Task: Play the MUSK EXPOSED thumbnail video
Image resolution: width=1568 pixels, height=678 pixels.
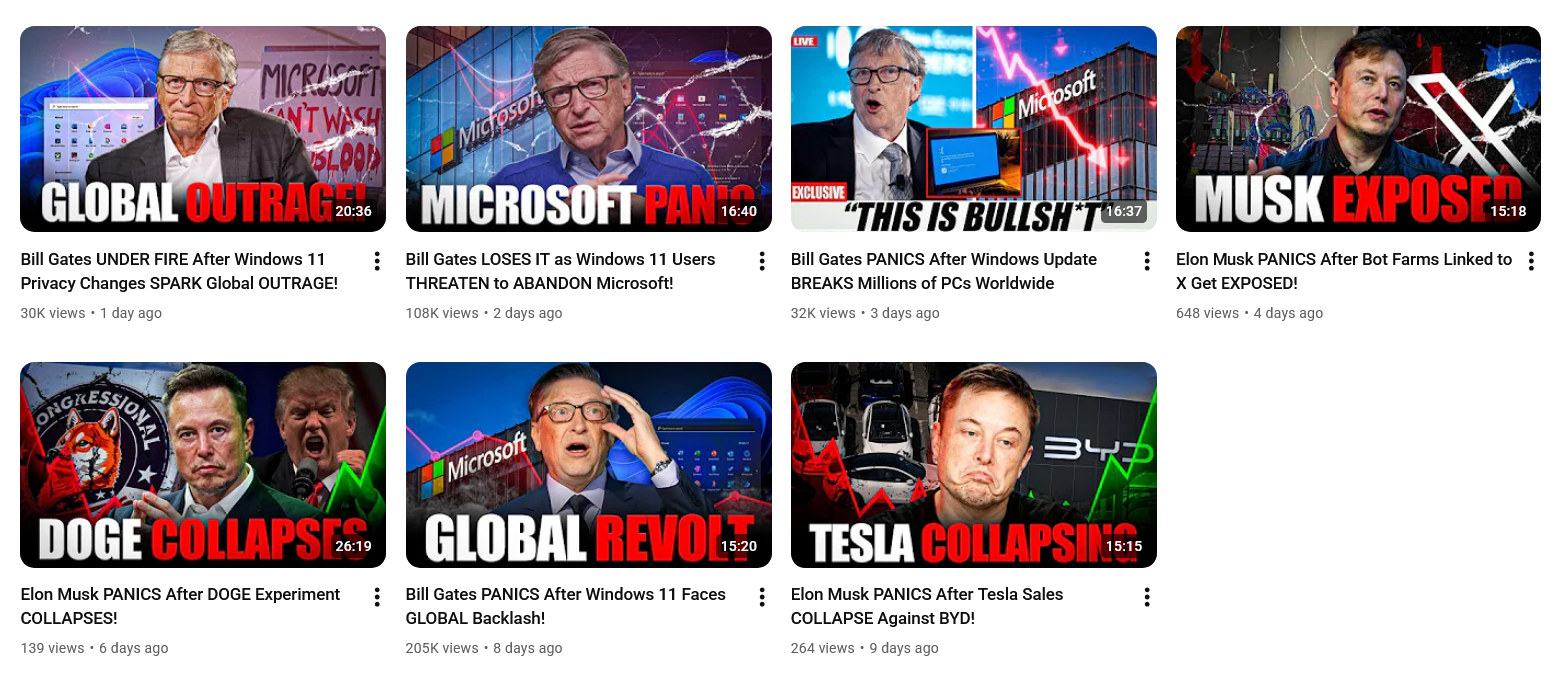Action: [x=1358, y=129]
